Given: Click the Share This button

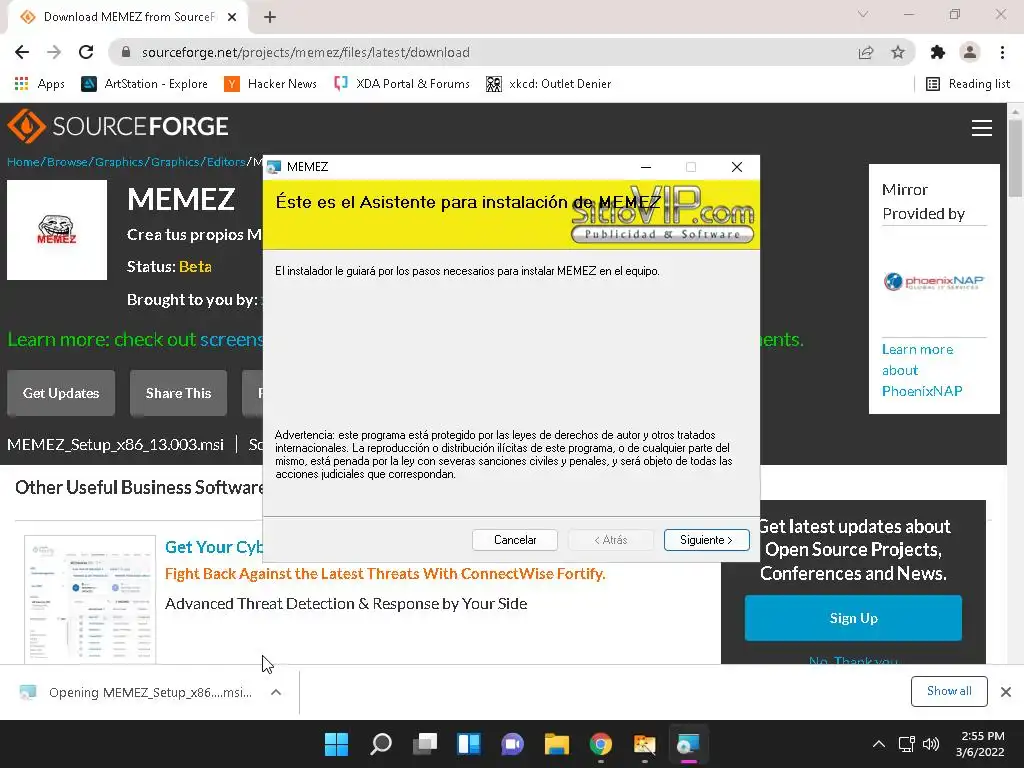Looking at the screenshot, I should point(178,393).
